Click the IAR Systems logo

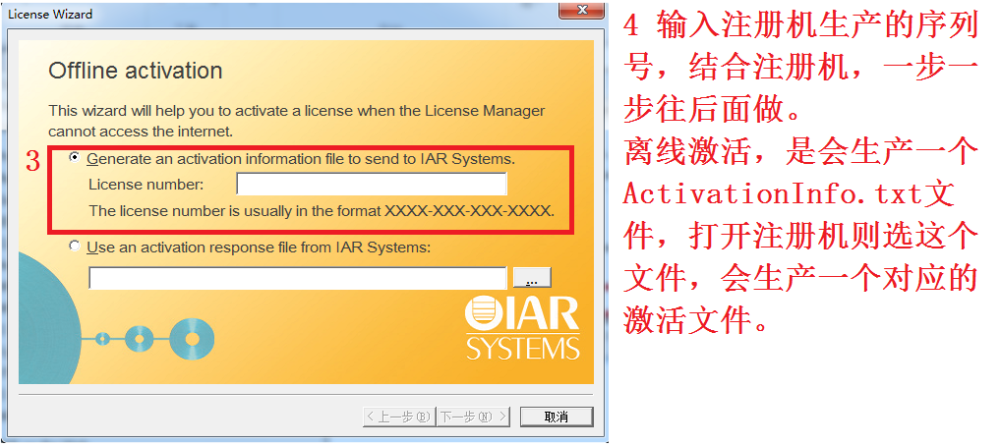point(522,329)
